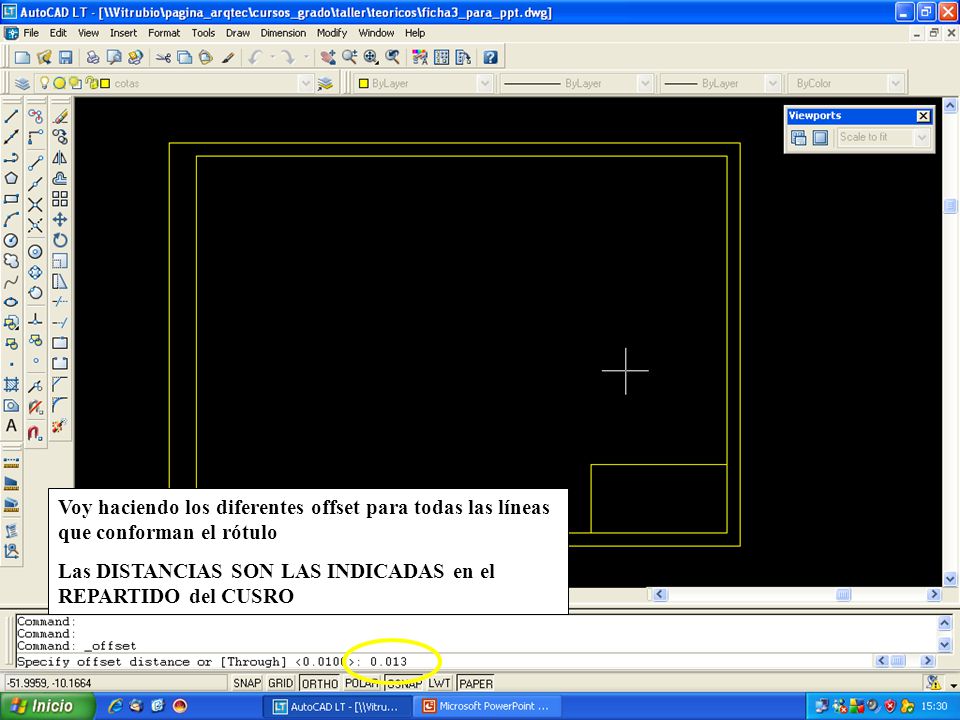
Task: Toggle ORTHO mode in status bar
Action: (320, 683)
